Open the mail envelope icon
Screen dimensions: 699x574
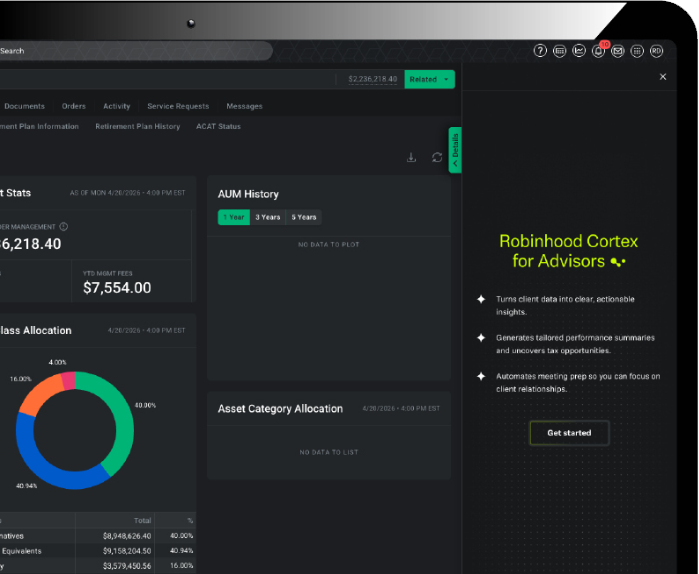617,51
